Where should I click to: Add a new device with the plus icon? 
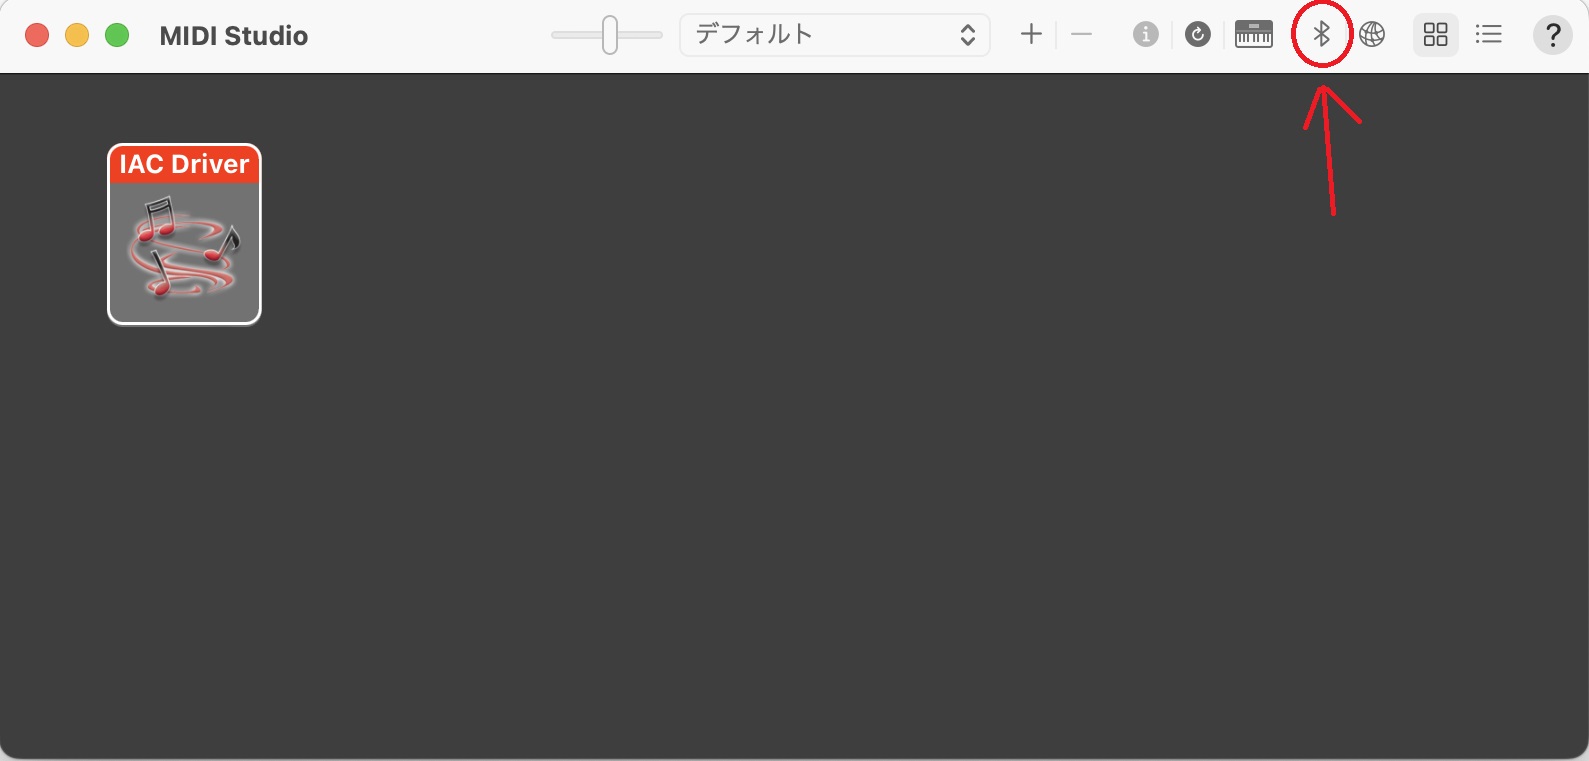pos(1031,34)
